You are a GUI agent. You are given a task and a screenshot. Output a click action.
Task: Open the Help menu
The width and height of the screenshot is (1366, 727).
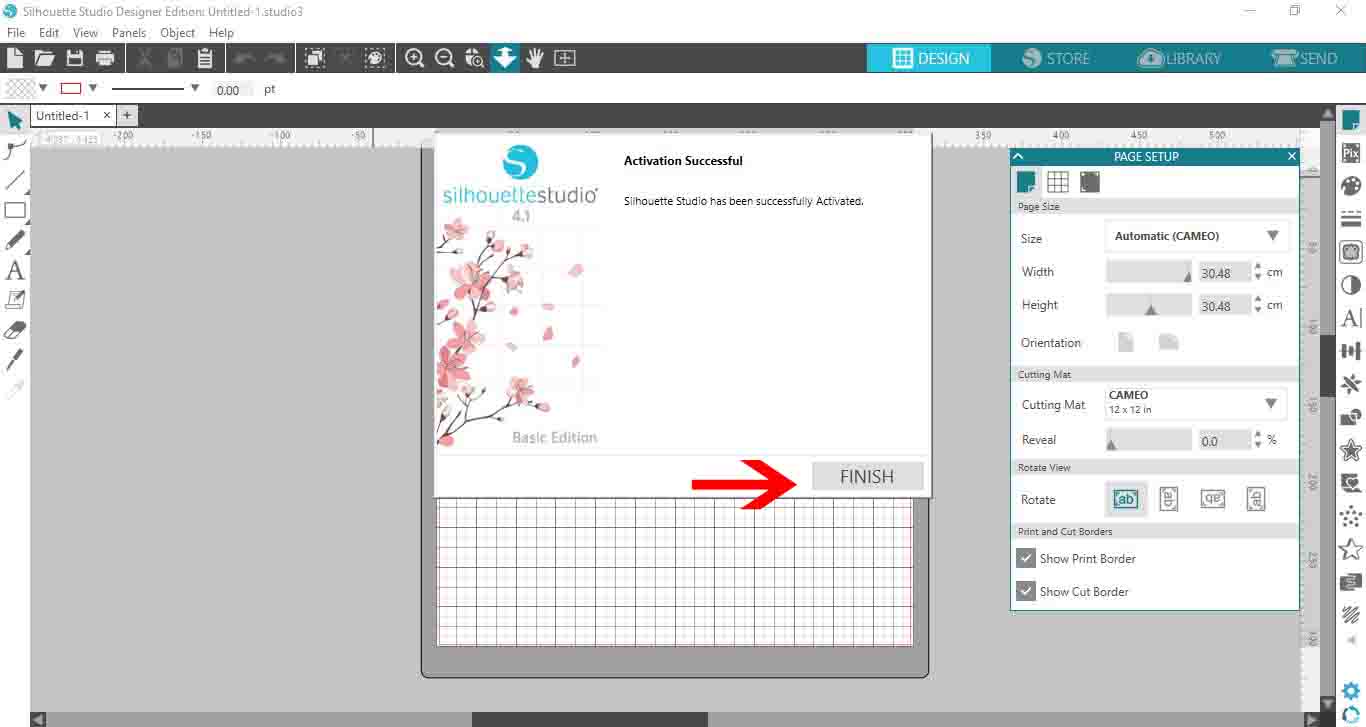[221, 32]
